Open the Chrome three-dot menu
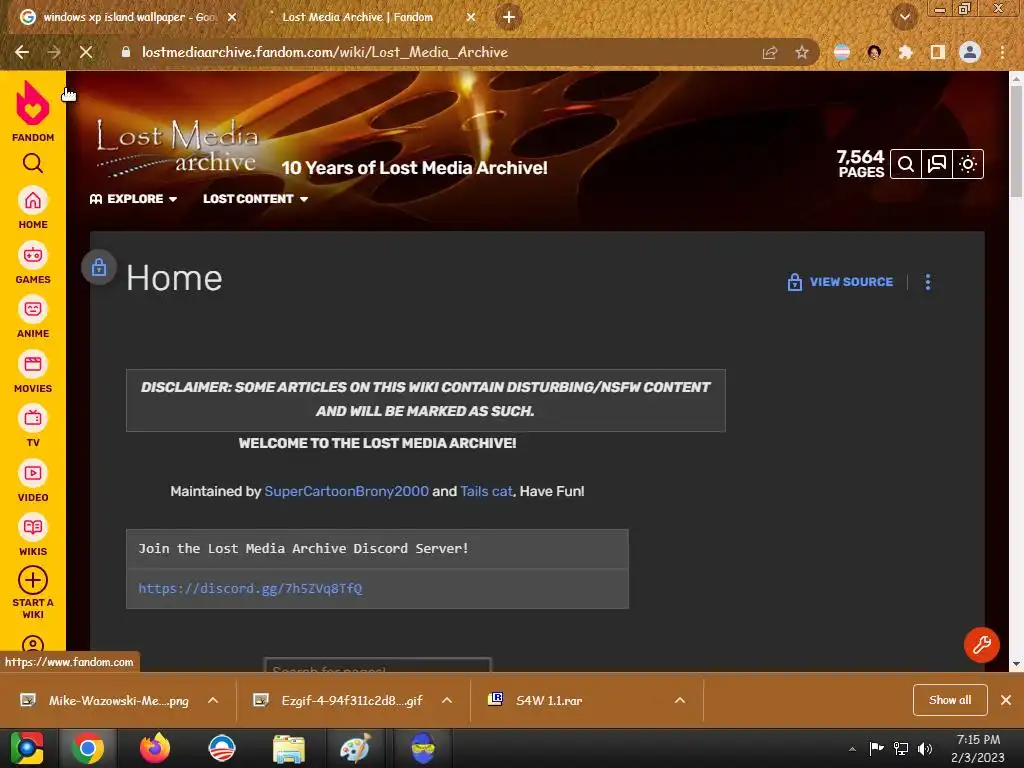 1002,52
